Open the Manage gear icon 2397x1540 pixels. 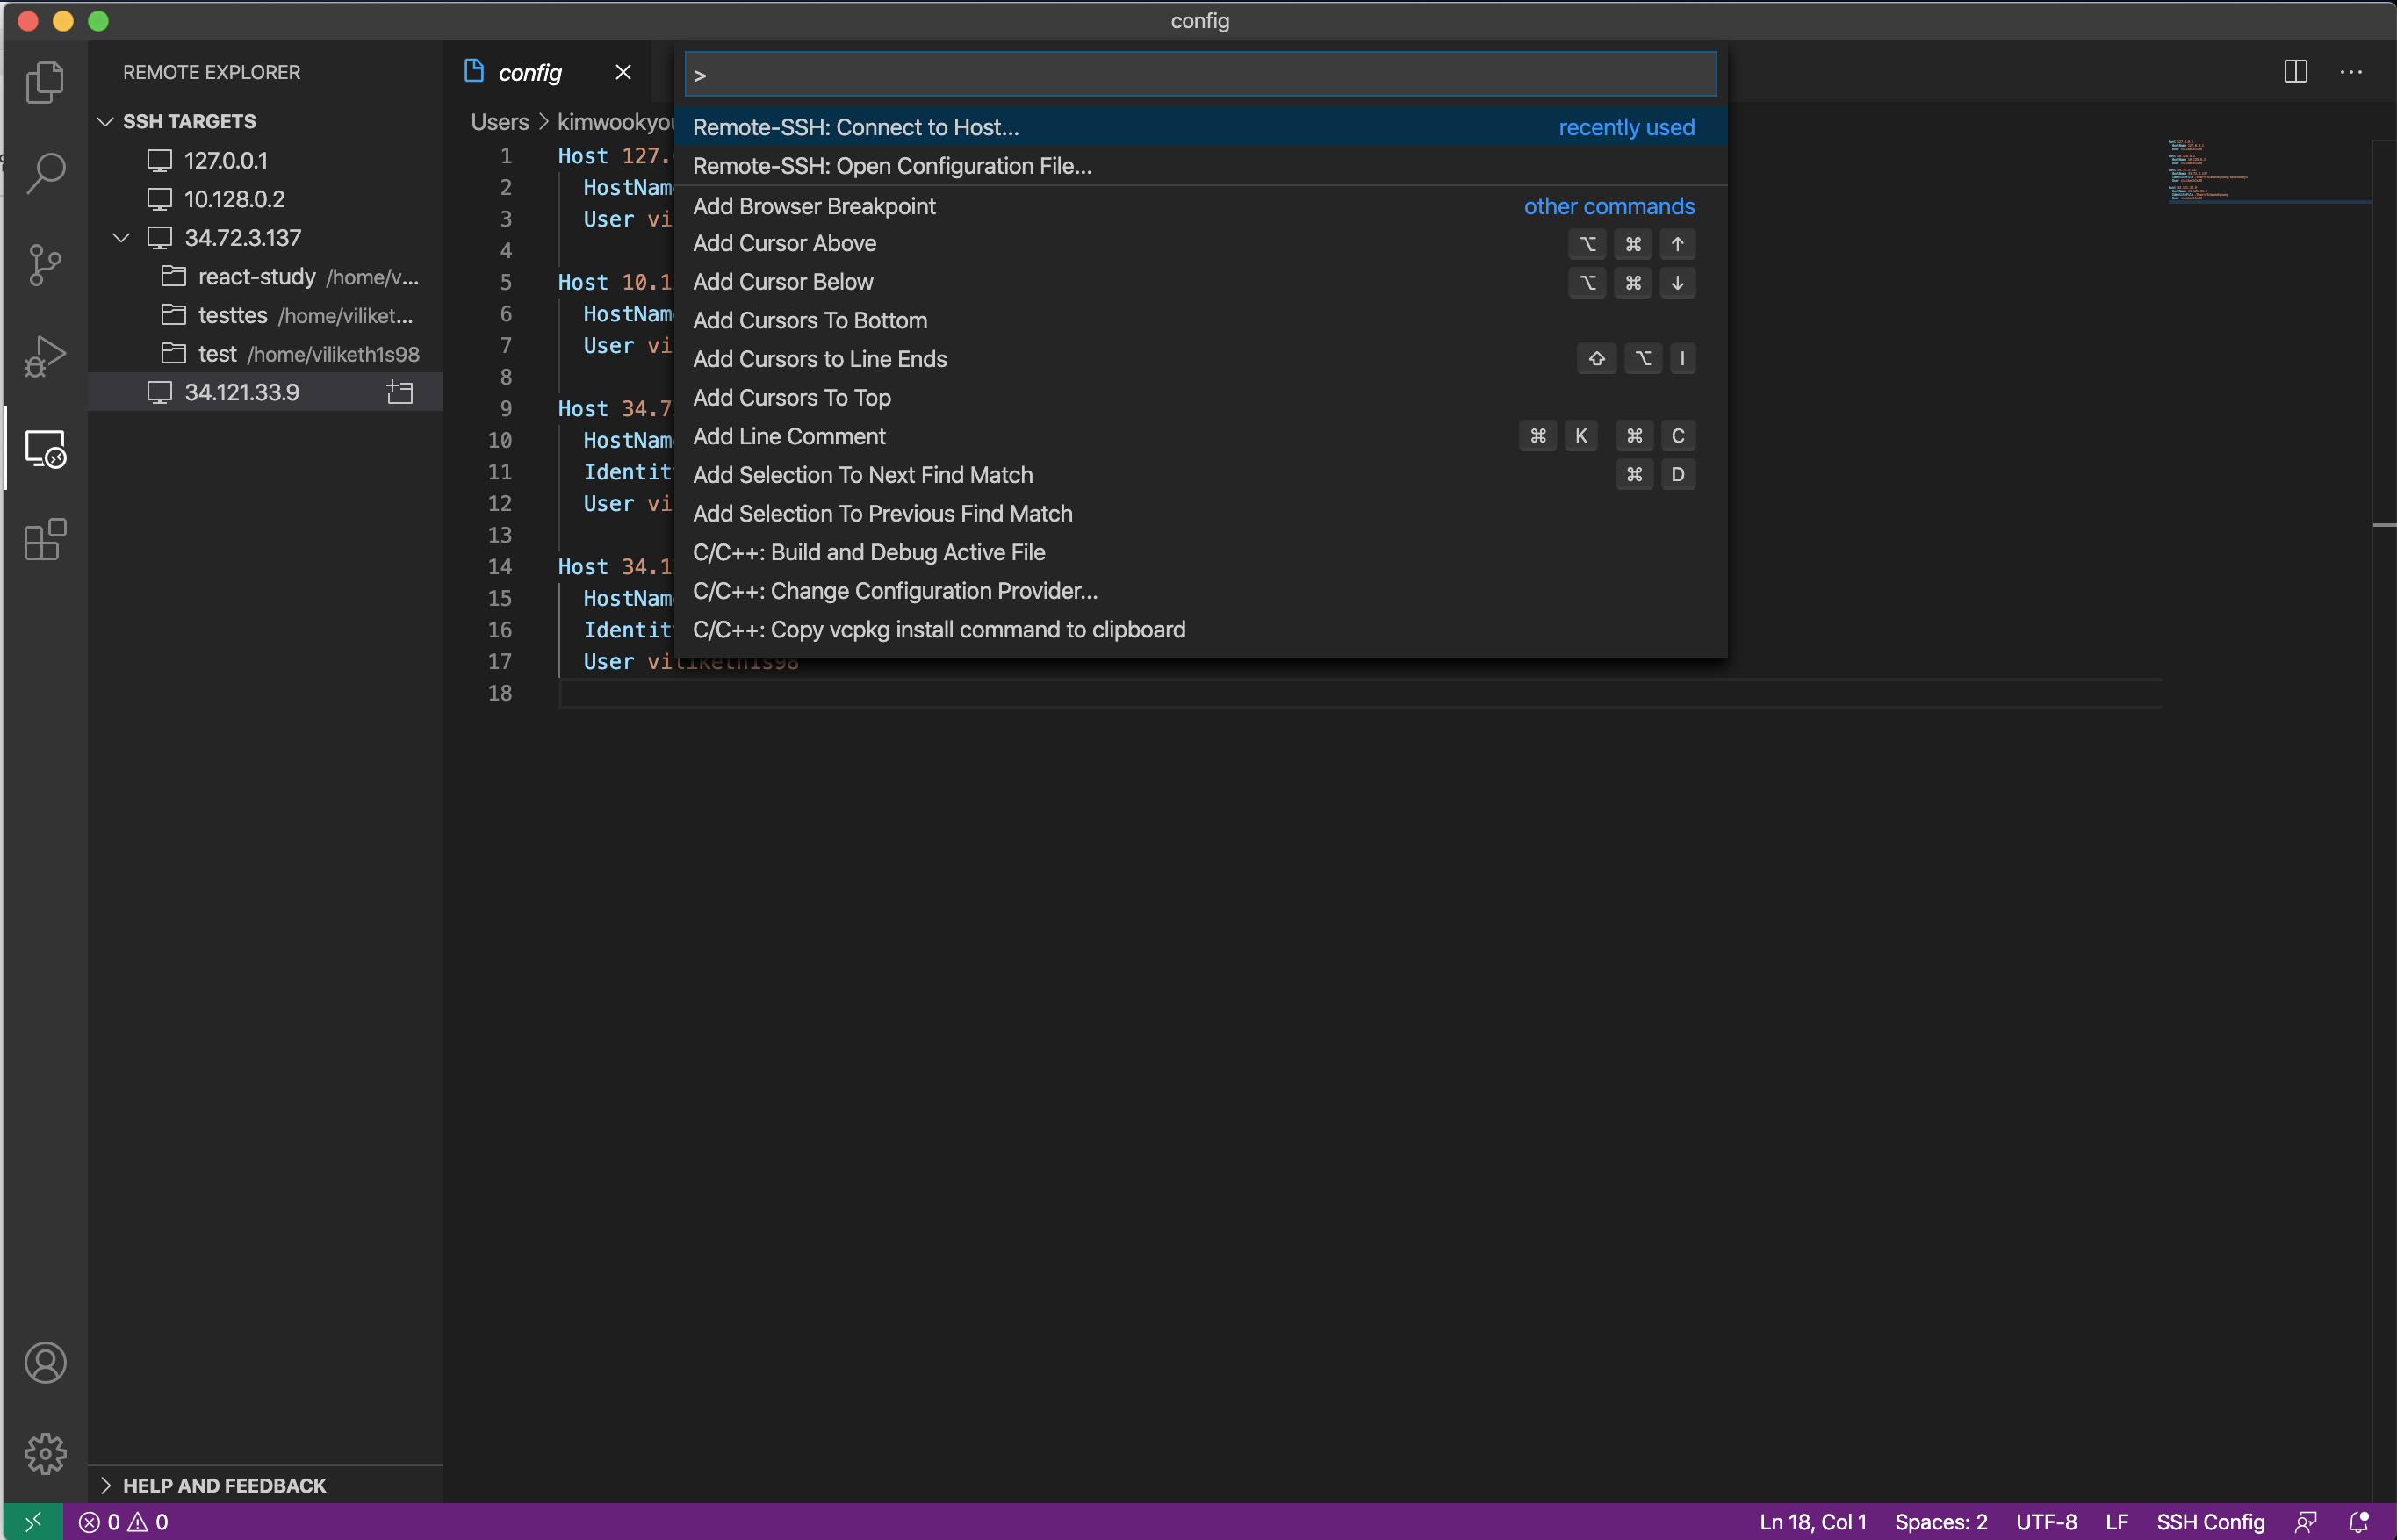45,1453
